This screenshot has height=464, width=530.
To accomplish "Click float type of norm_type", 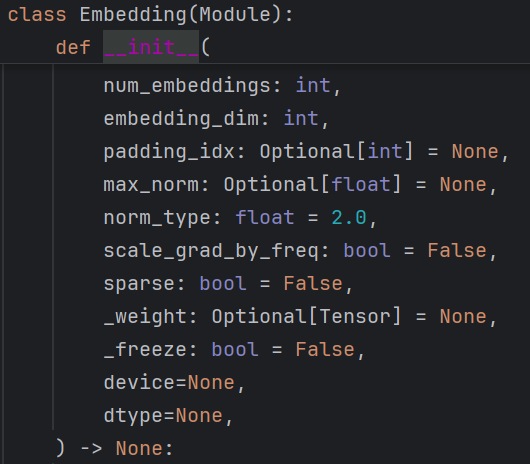I will (265, 217).
